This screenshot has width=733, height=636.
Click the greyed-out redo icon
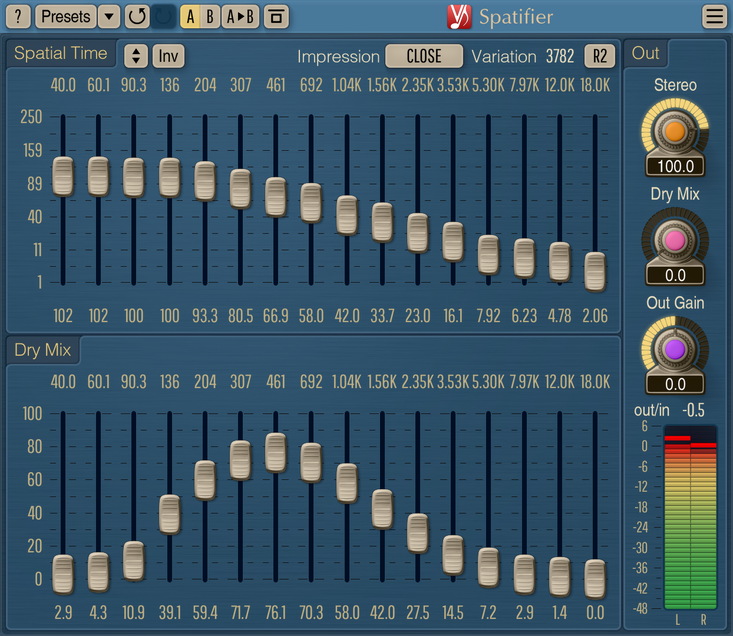(x=164, y=17)
